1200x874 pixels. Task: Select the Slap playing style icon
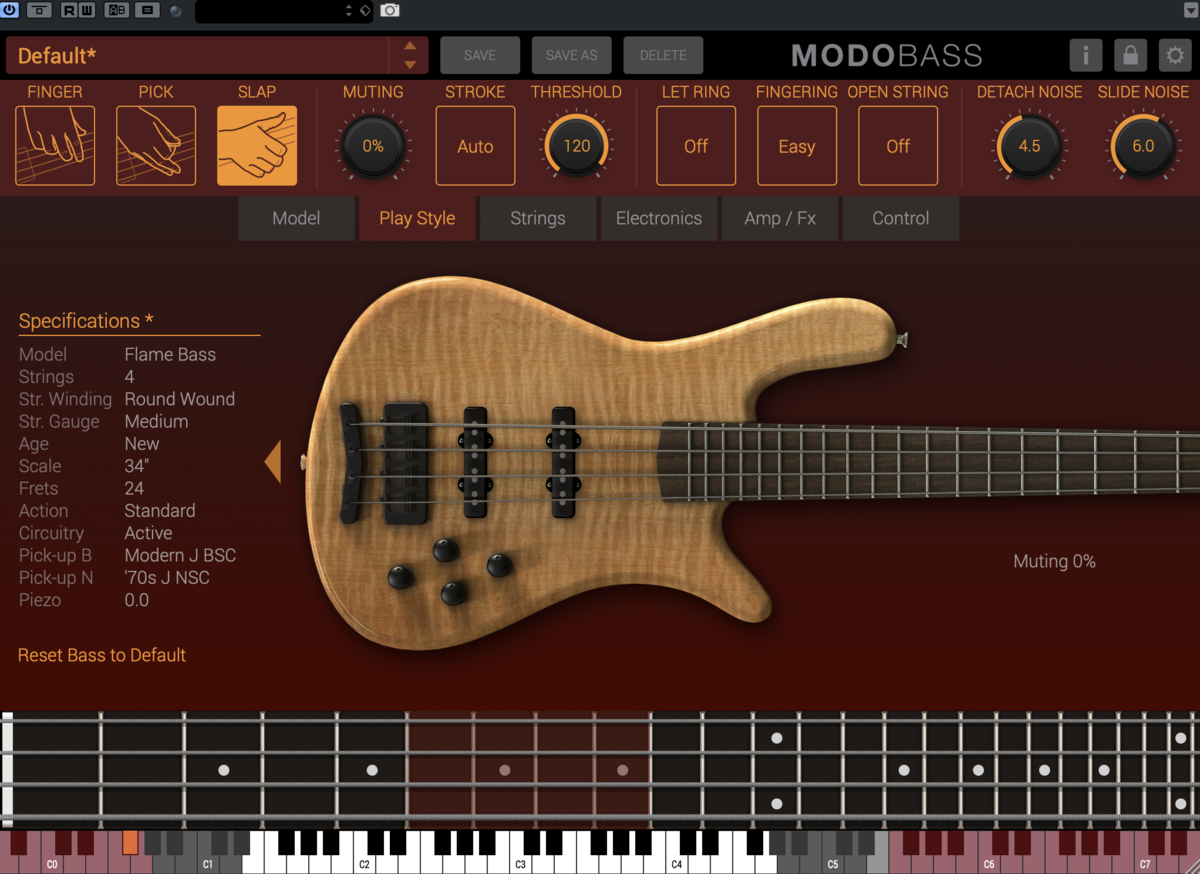[x=257, y=146]
